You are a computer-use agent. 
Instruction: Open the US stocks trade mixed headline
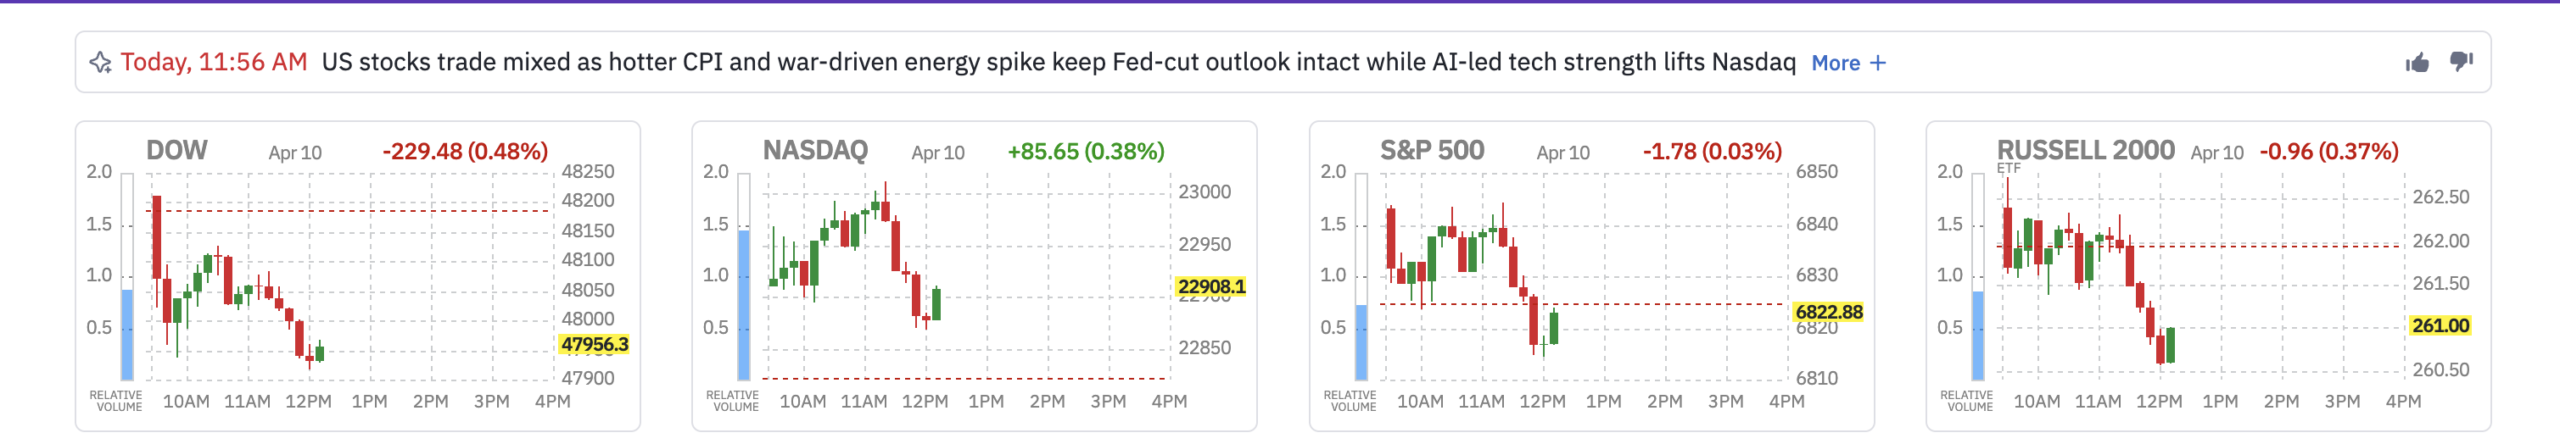coord(1058,62)
